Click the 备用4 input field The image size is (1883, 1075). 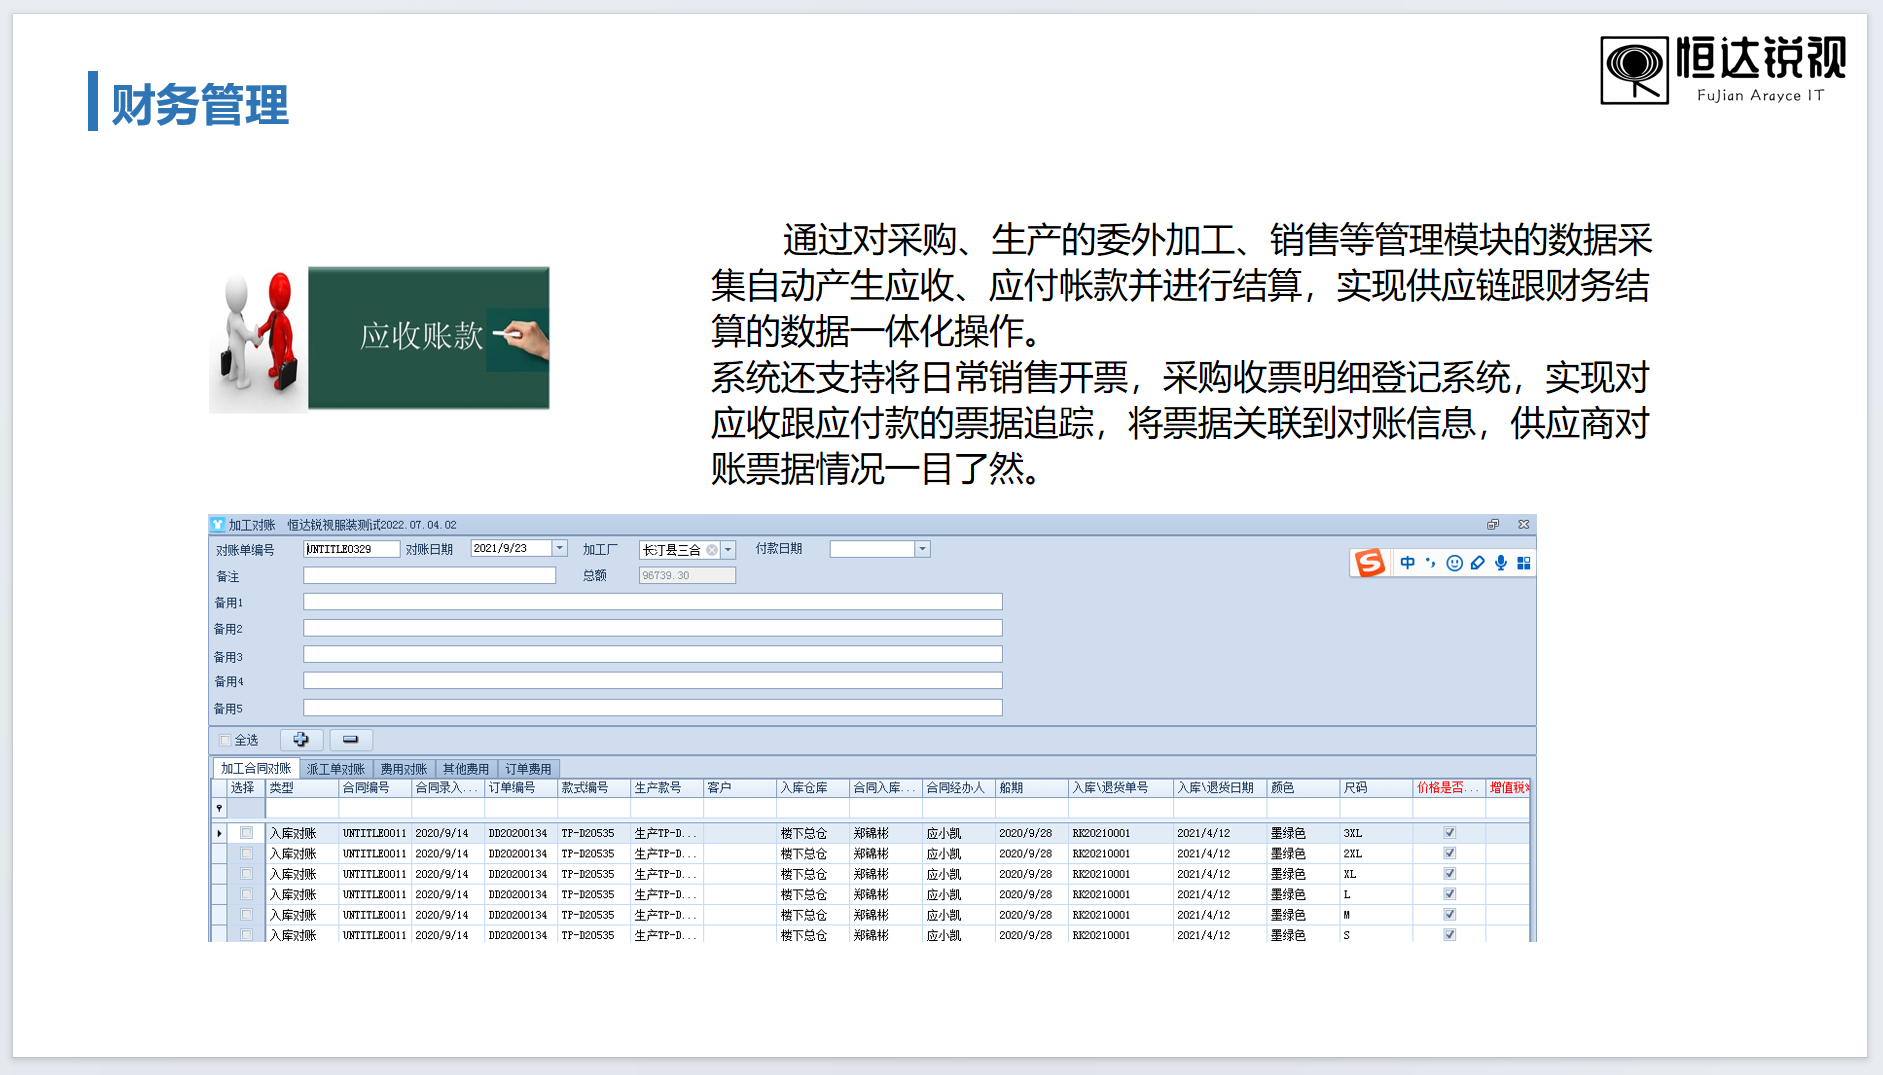click(x=653, y=681)
